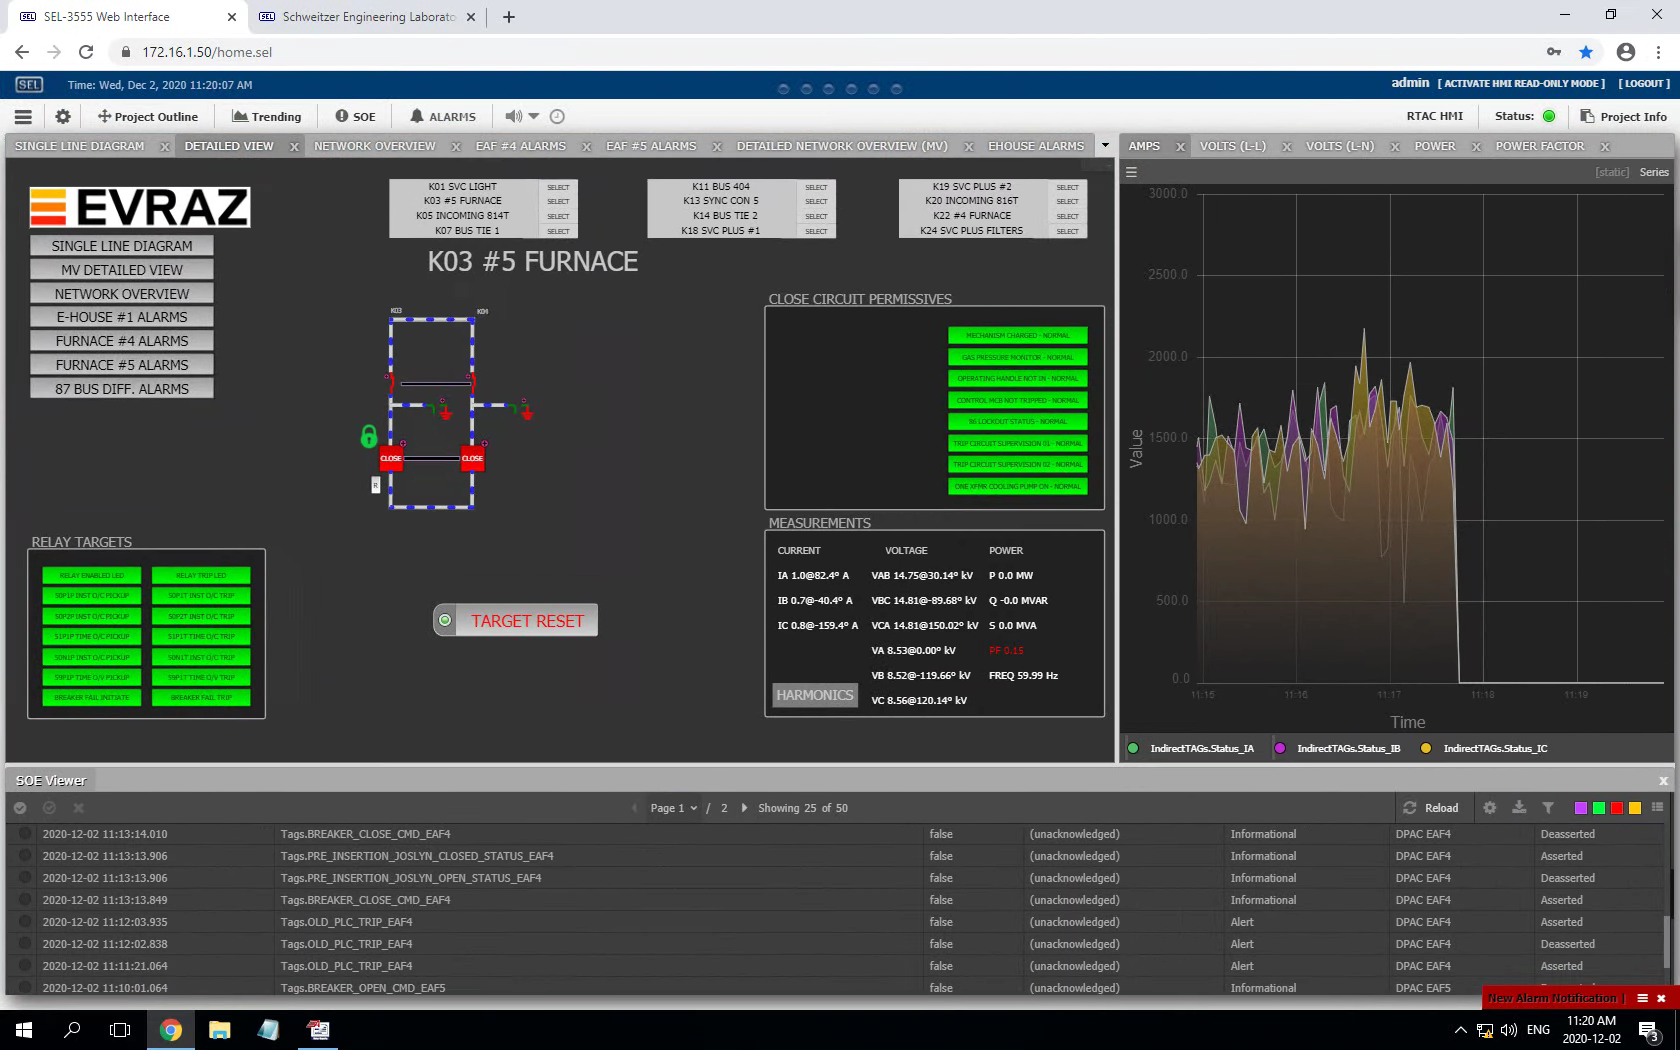Image resolution: width=1680 pixels, height=1050 pixels.
Task: Open the ALARMS bell panel
Action: coord(443,116)
